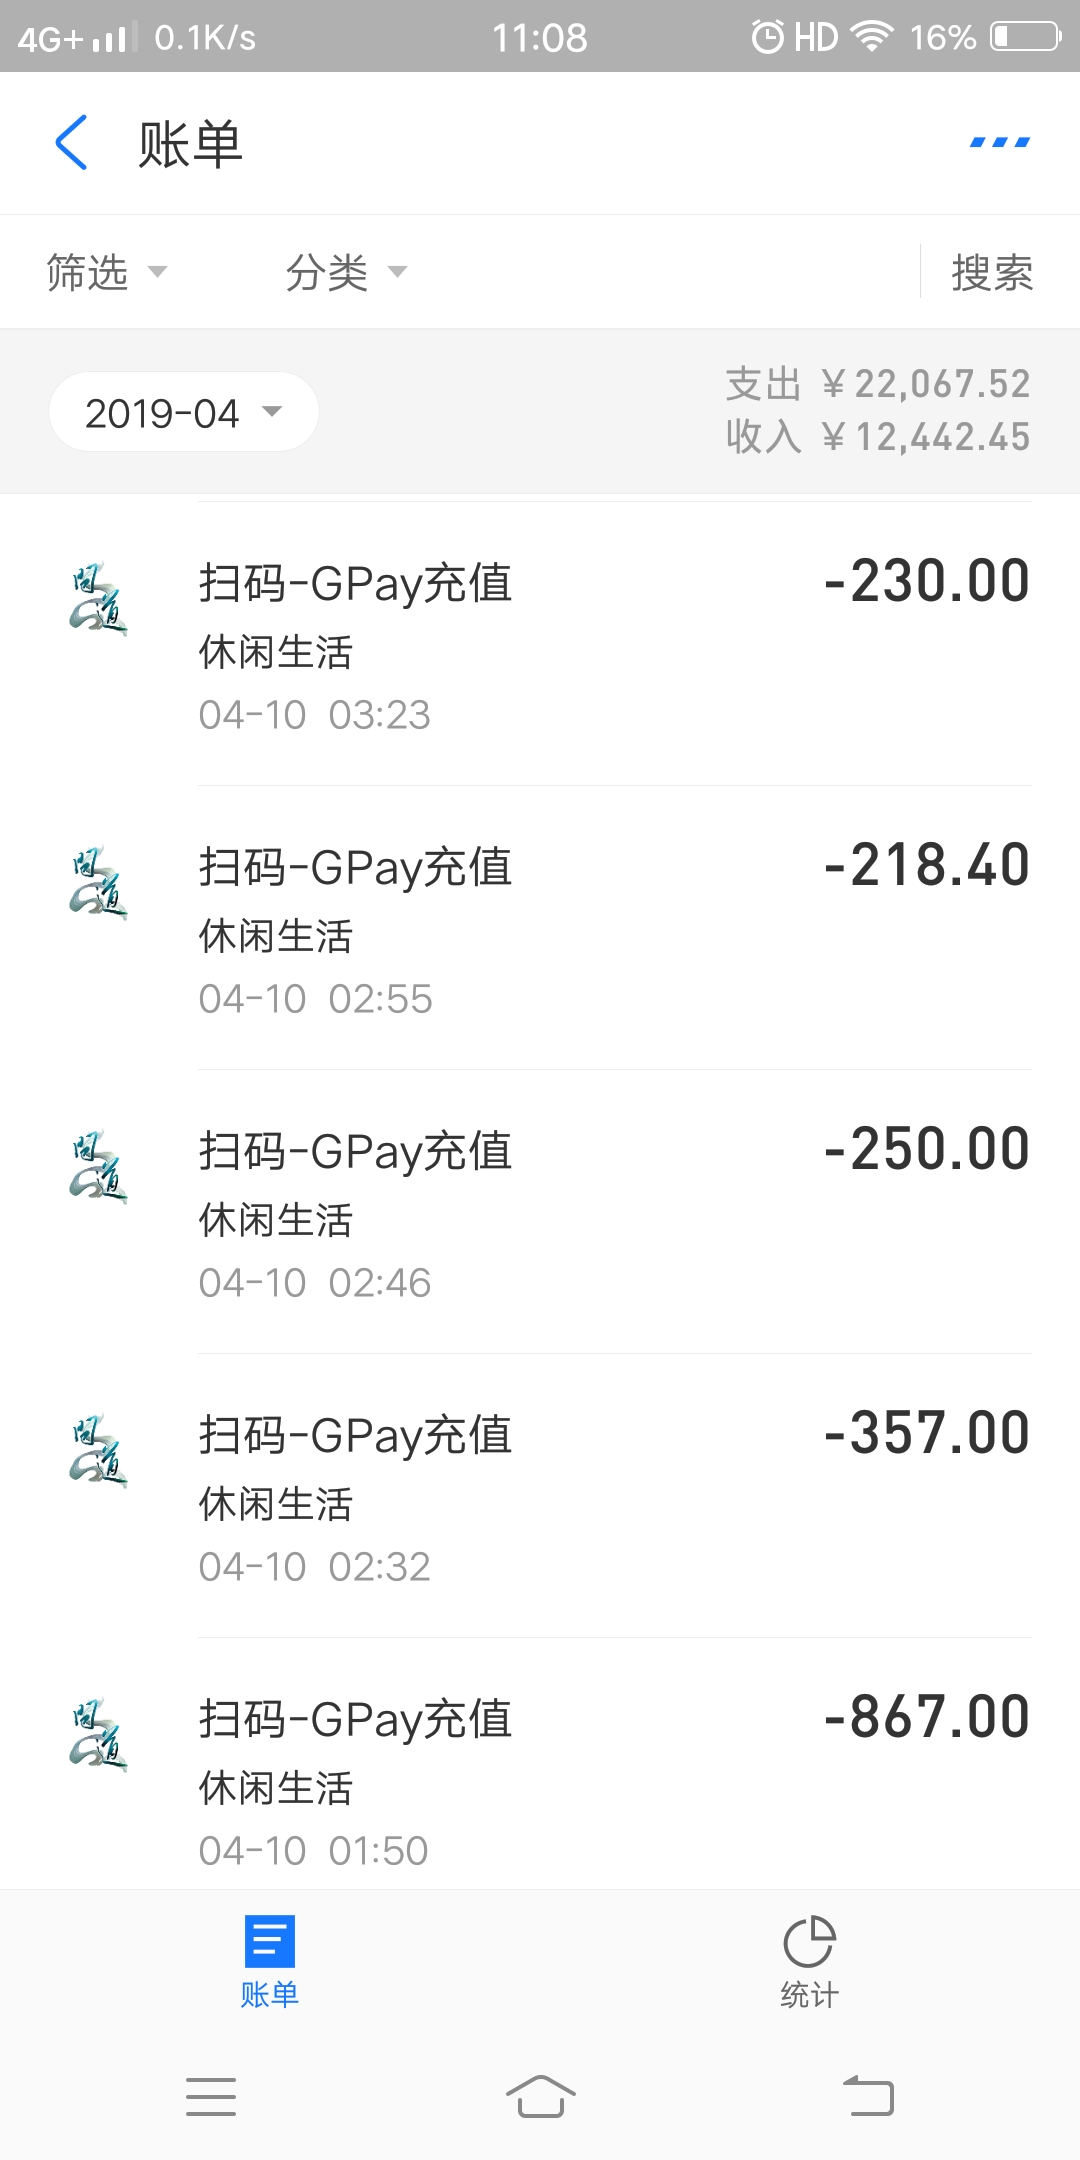Screen dimensions: 1080x2160
Task: Tap the merchant icon of the -218.40 transaction
Action: (98, 884)
